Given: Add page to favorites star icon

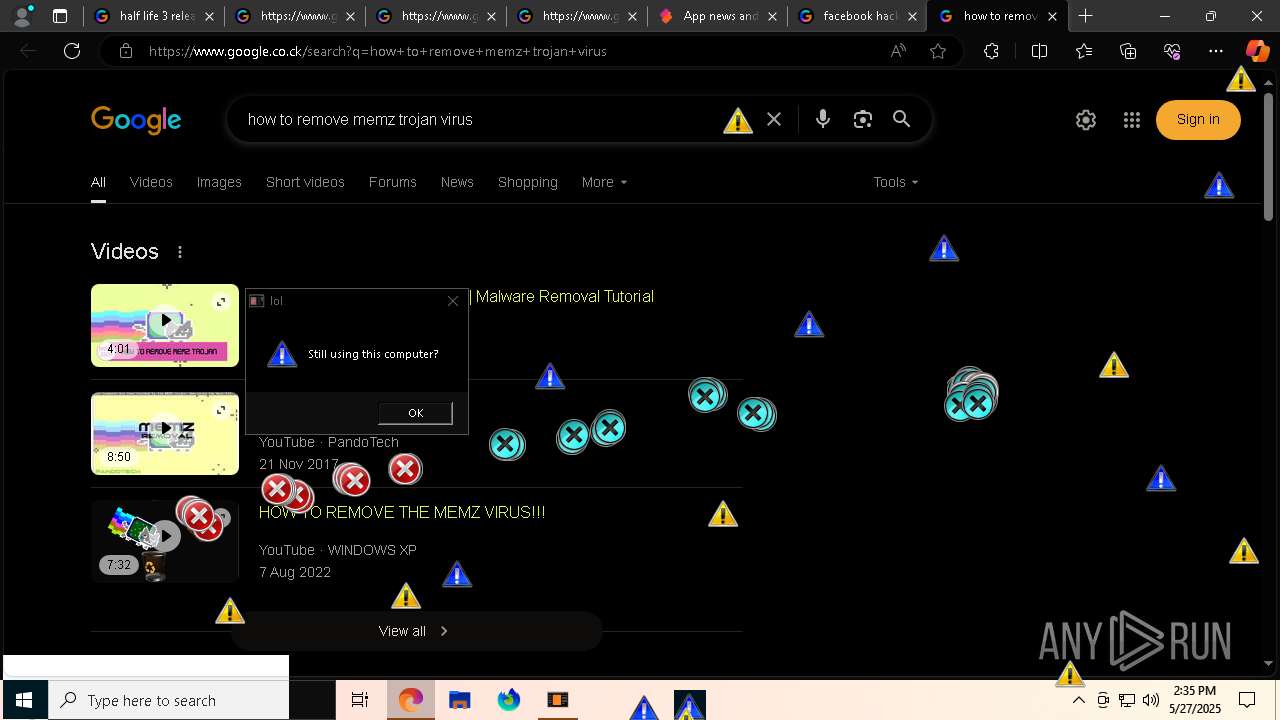Looking at the screenshot, I should coord(938,51).
